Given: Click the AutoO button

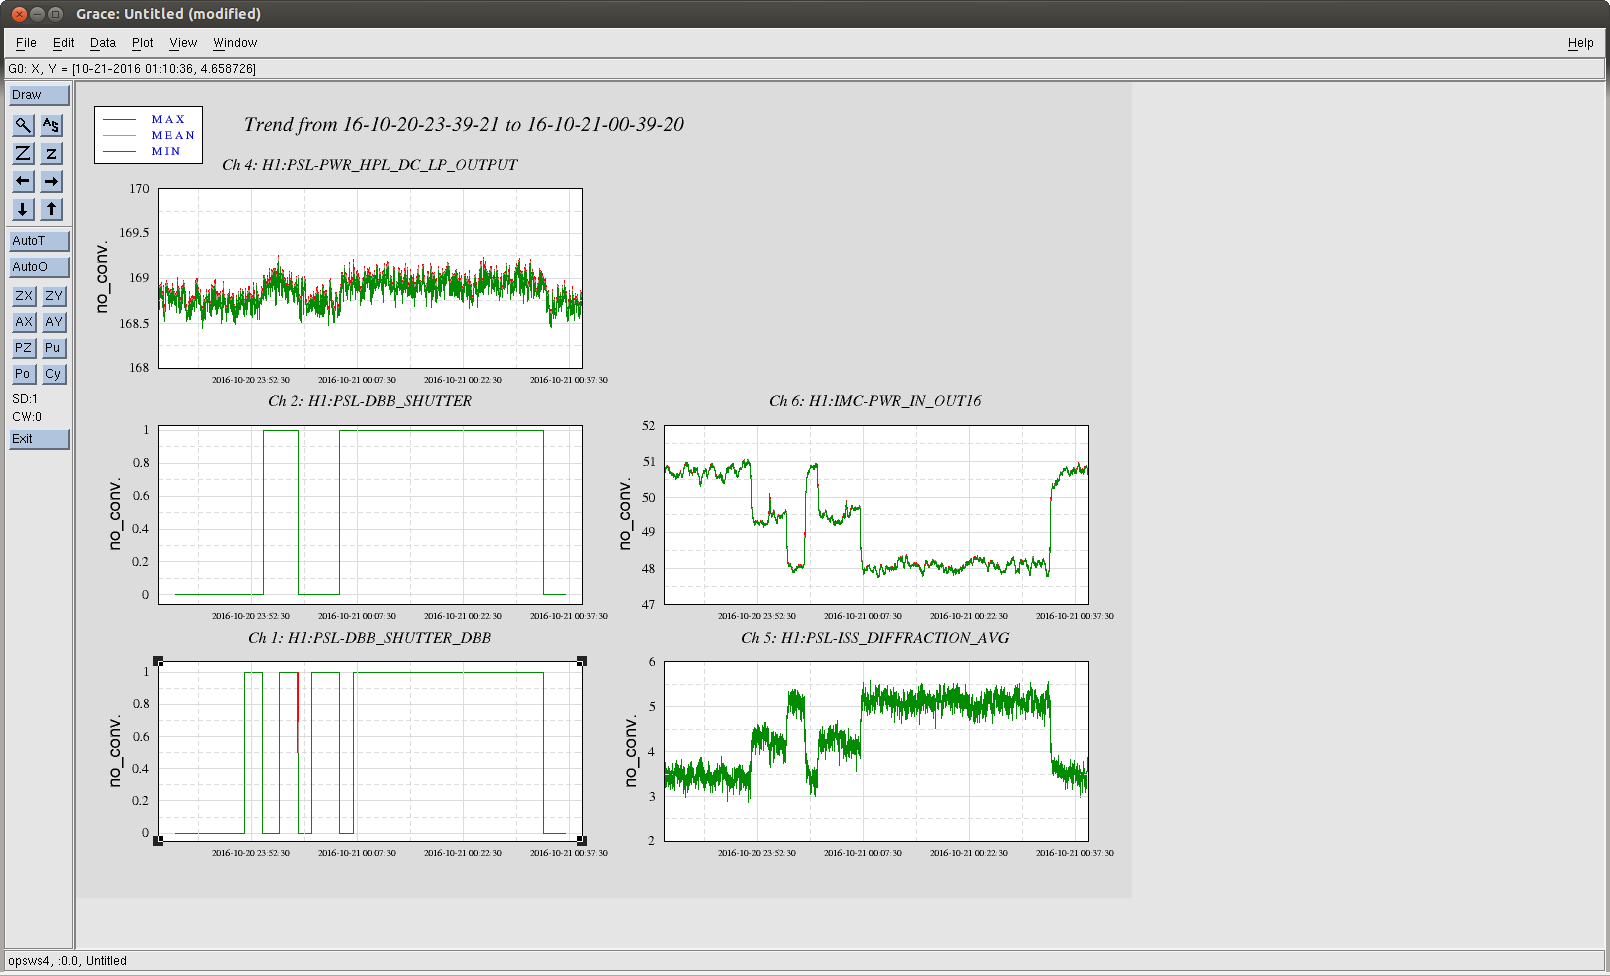Looking at the screenshot, I should 39,267.
